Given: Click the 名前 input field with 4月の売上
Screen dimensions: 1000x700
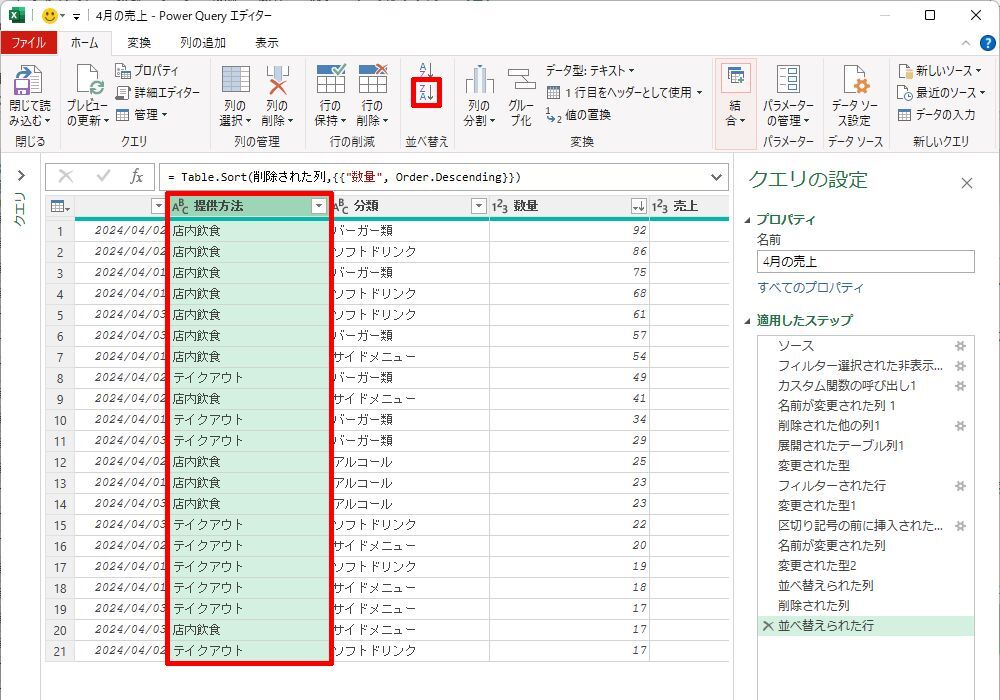Looking at the screenshot, I should pyautogui.click(x=865, y=262).
